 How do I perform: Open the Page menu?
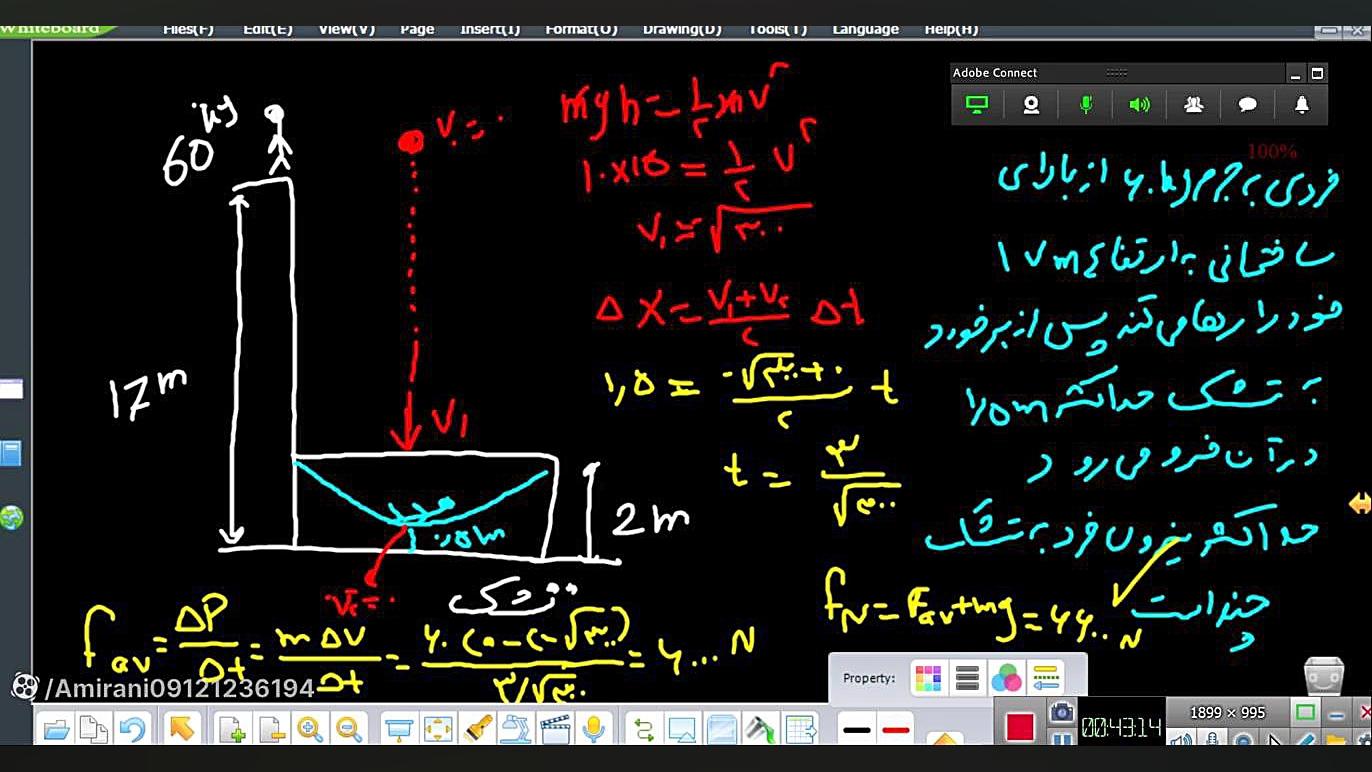point(417,29)
